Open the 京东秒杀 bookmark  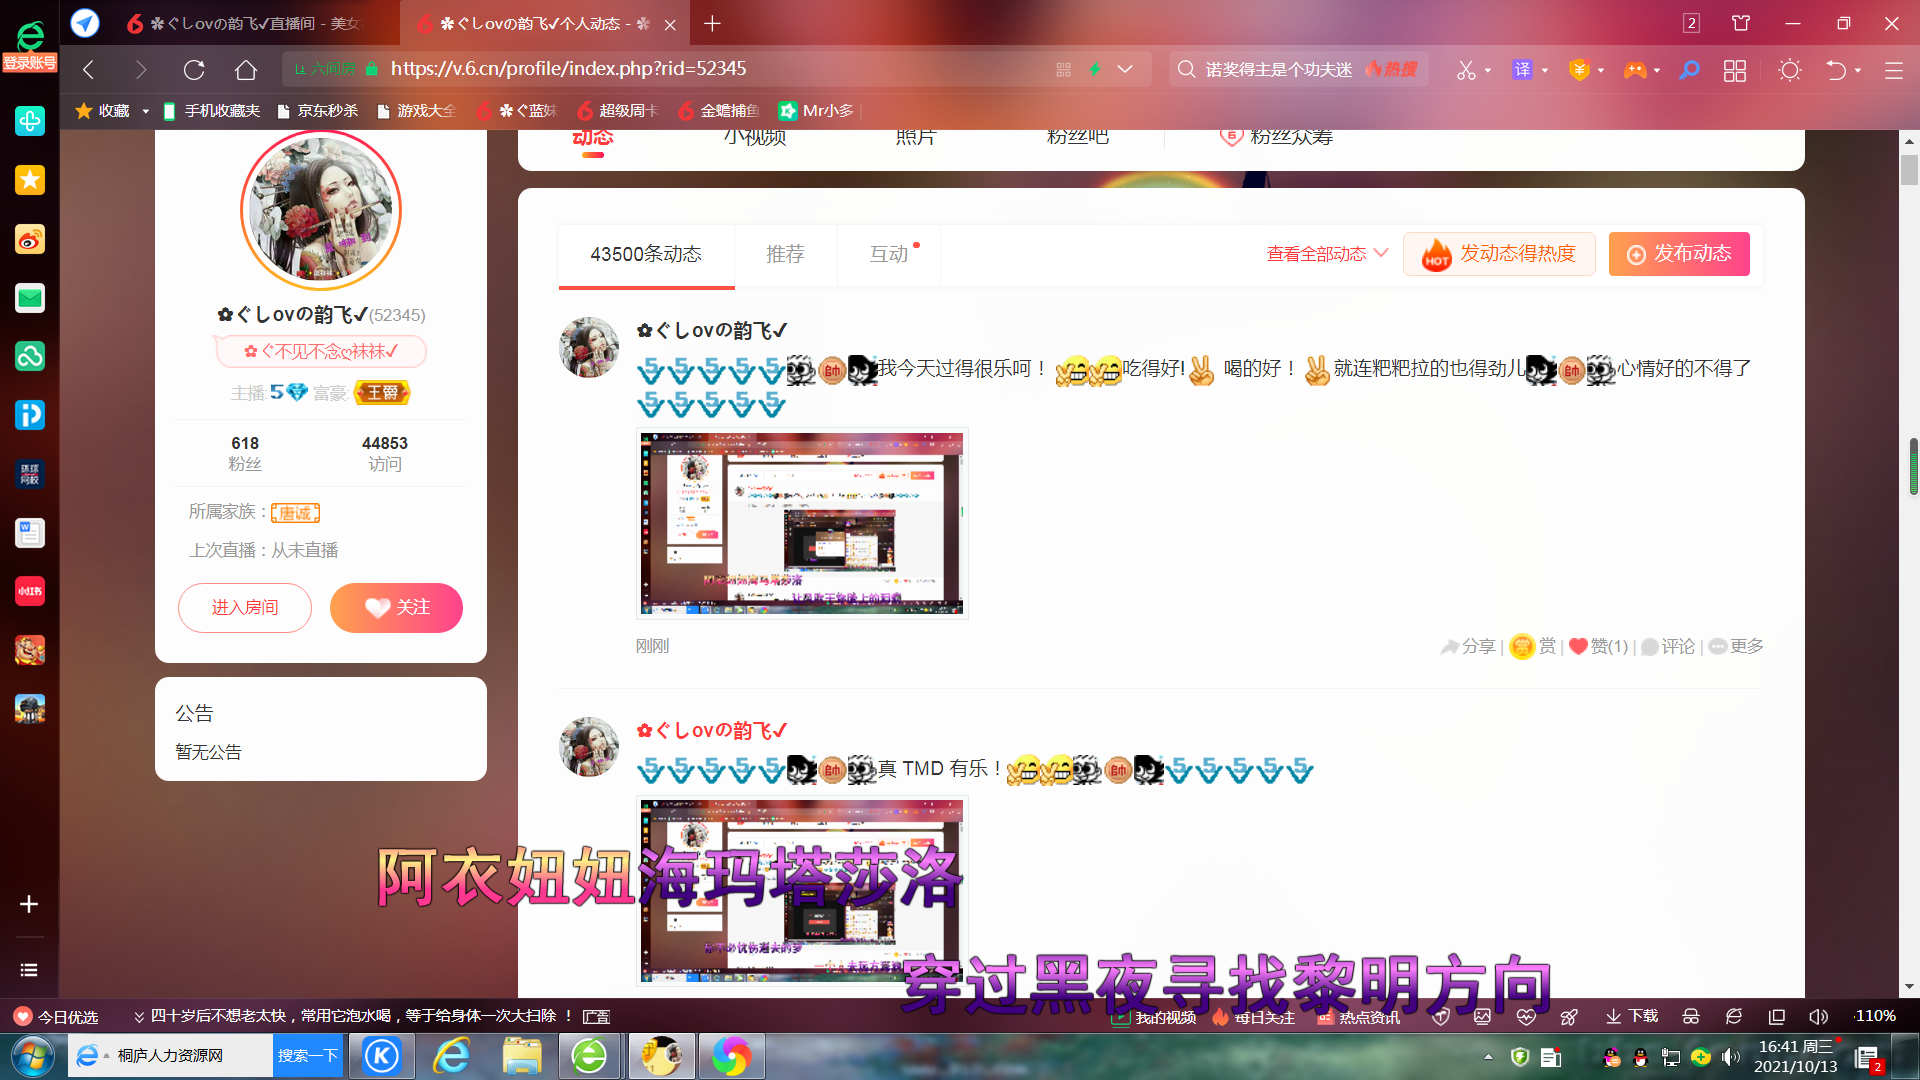pyautogui.click(x=318, y=111)
